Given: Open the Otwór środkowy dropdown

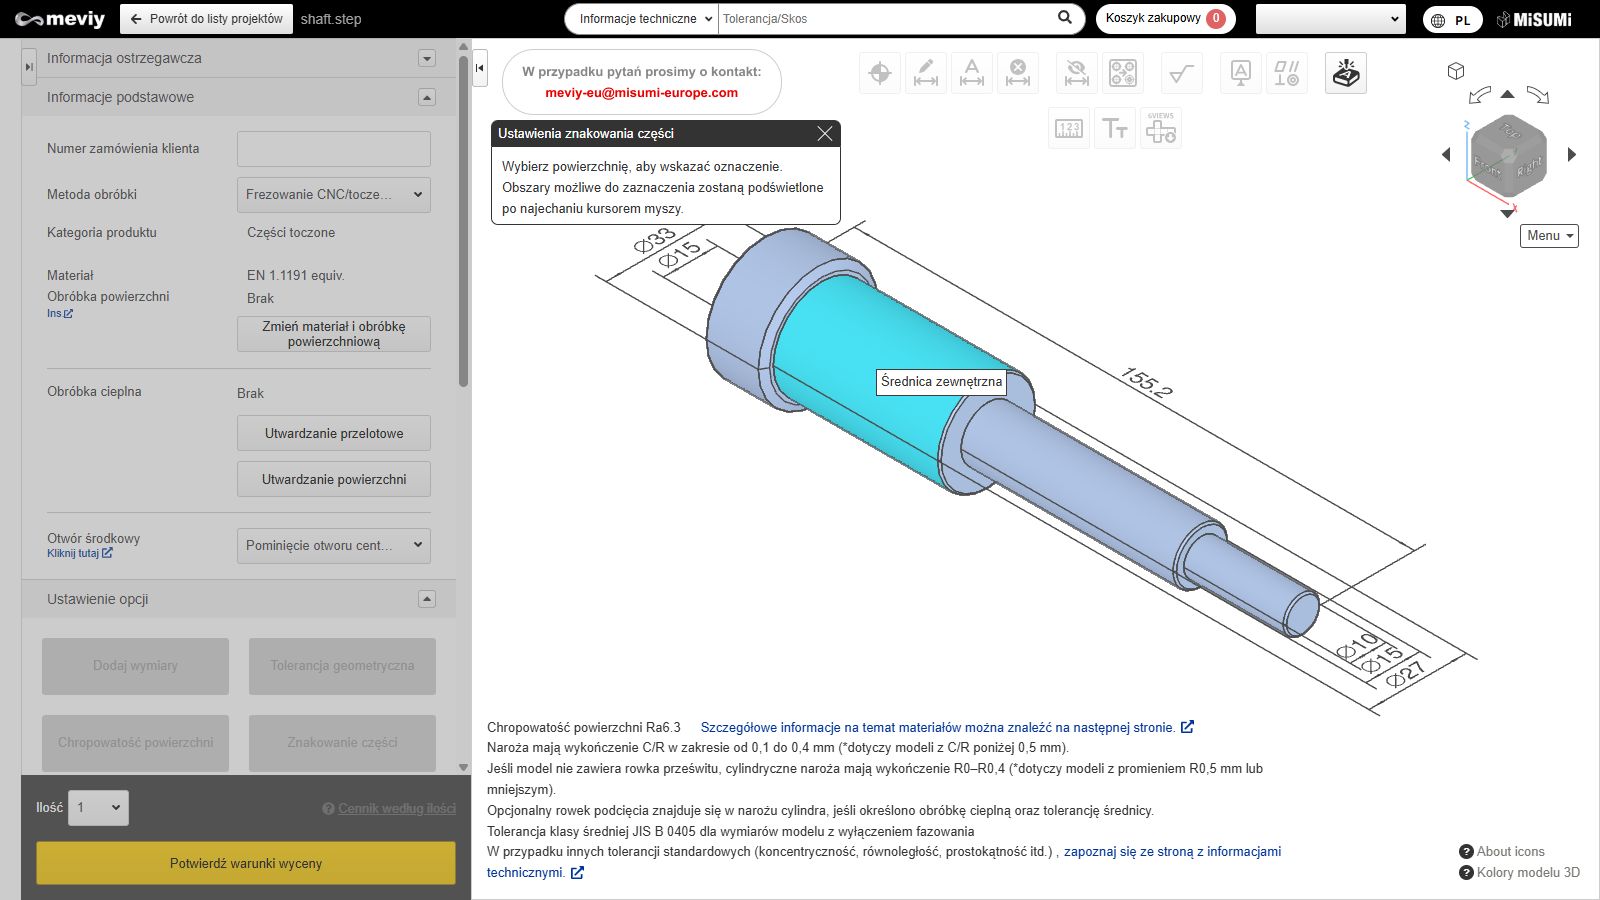Looking at the screenshot, I should [x=333, y=546].
